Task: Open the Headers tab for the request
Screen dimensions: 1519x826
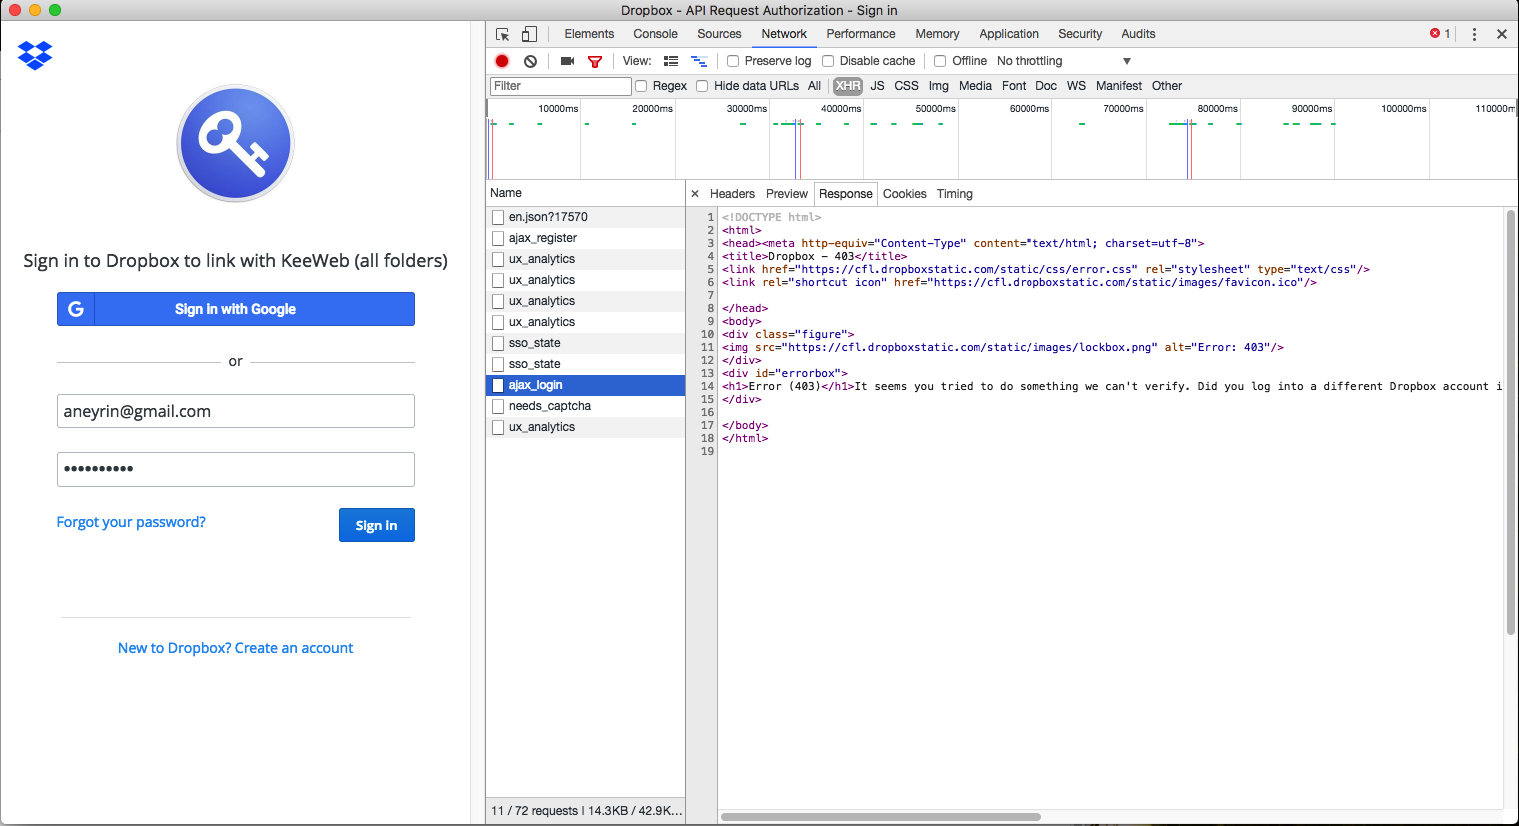Action: 732,193
